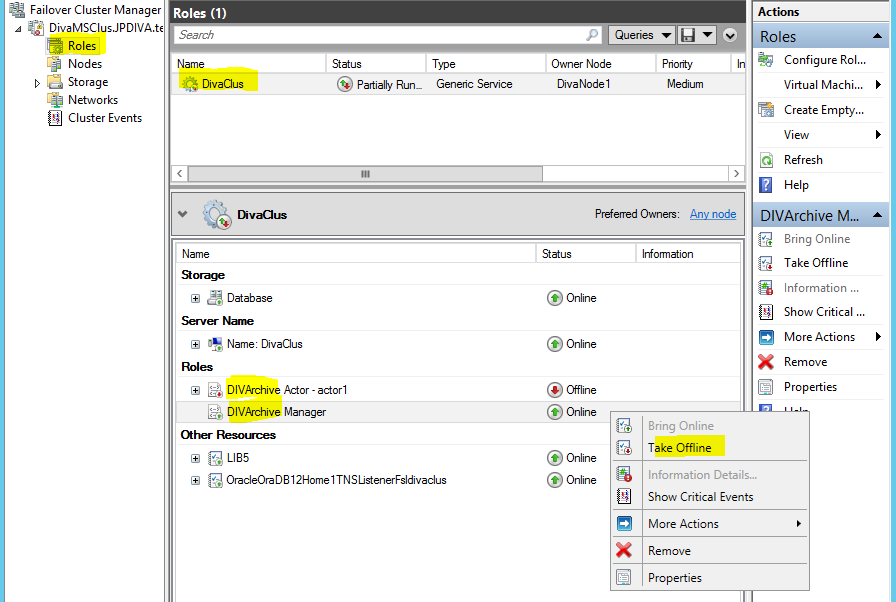Open Virtual Machines submenu in Actions
The image size is (896, 602).
click(x=823, y=85)
